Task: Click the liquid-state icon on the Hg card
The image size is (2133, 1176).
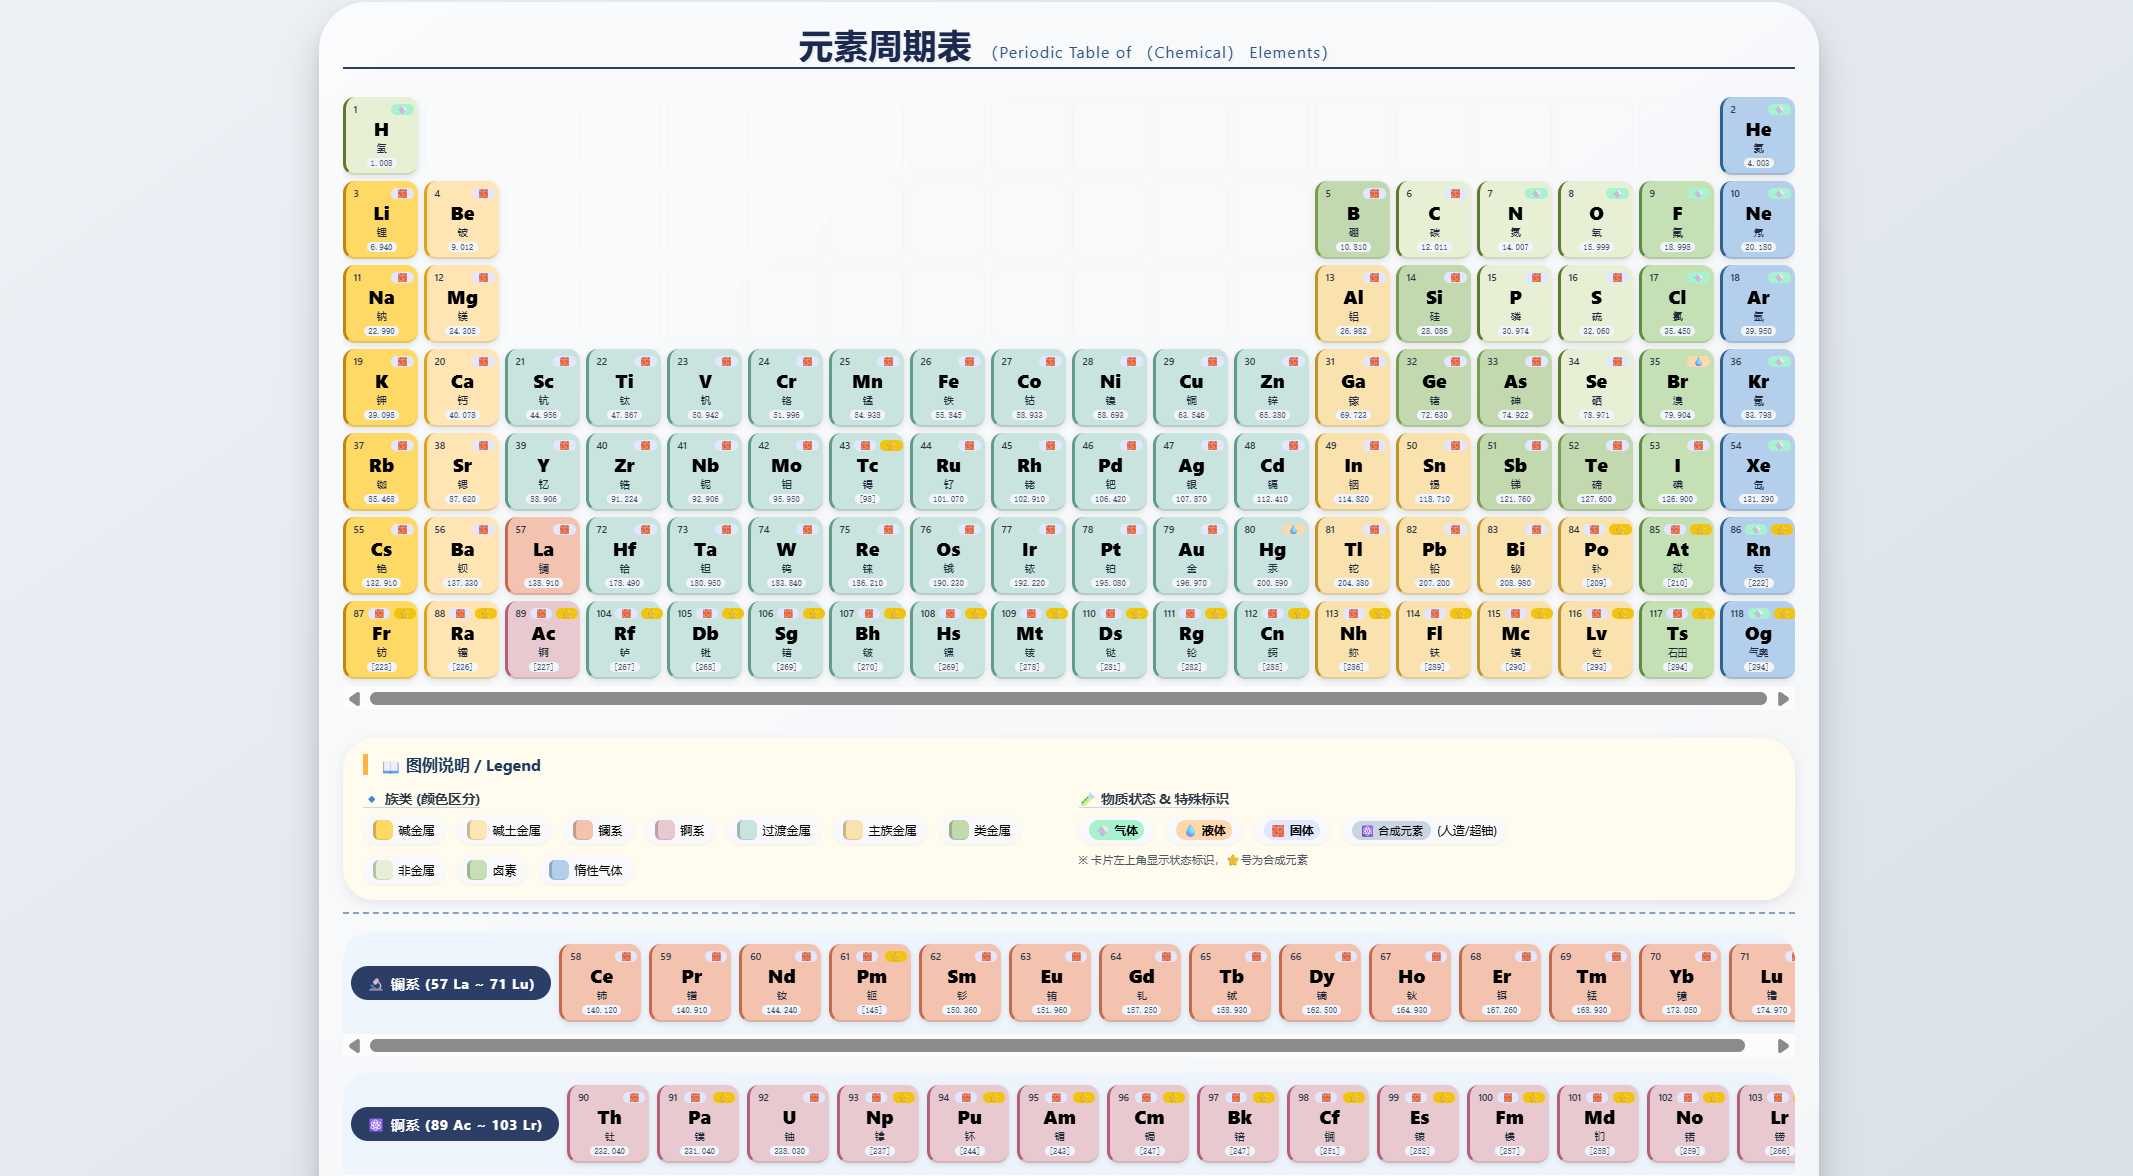Action: point(1293,529)
